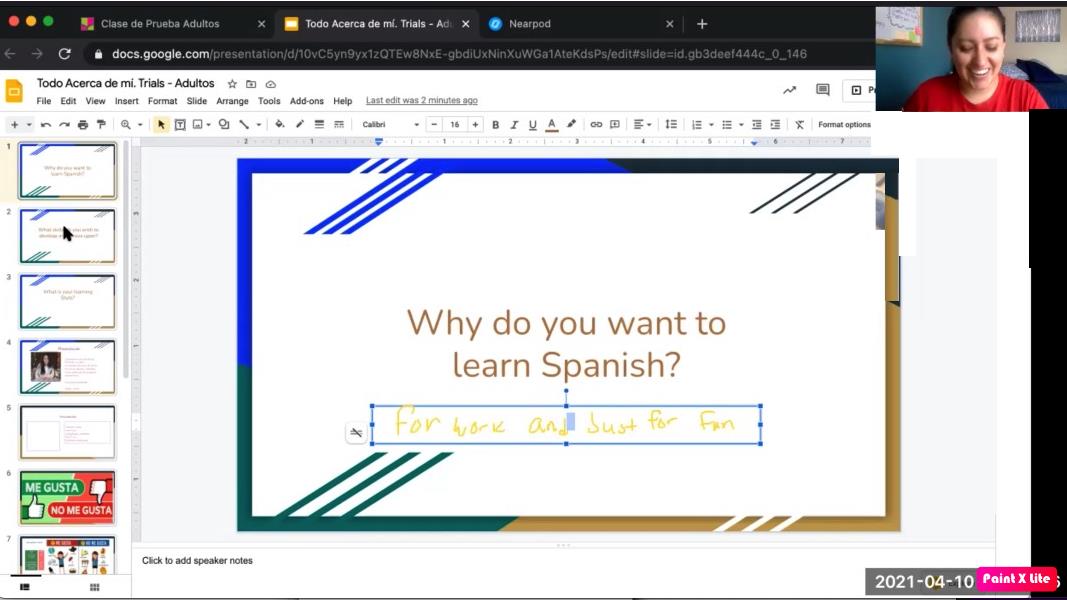Select the ME GUSTA slide thumbnail
1067x600 pixels.
(67, 497)
